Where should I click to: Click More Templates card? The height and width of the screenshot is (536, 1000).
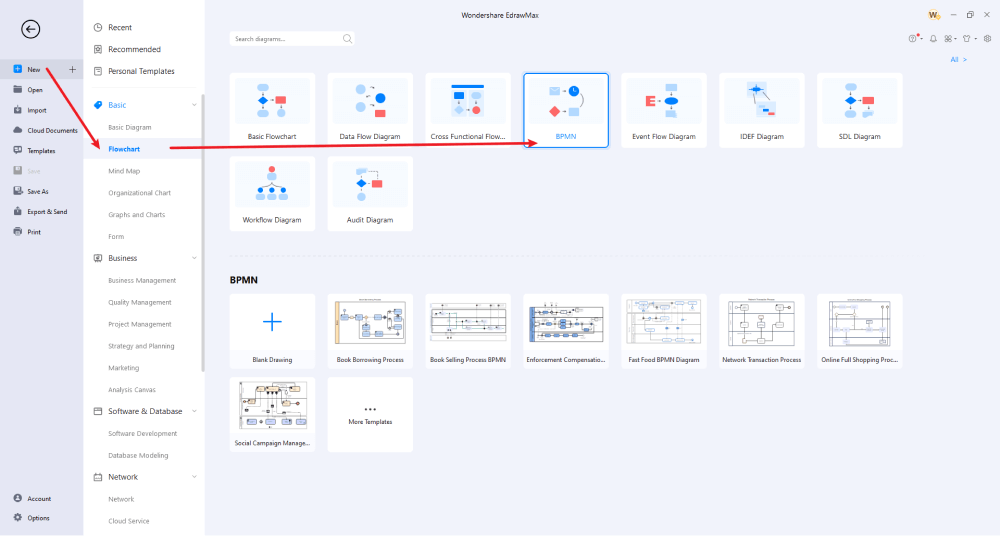tap(370, 414)
